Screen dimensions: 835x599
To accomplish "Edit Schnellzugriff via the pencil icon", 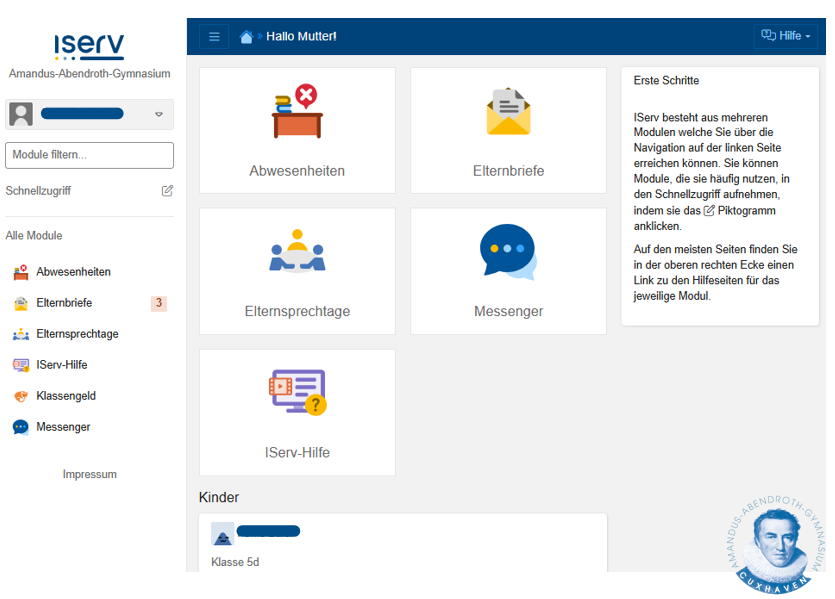I will click(167, 191).
